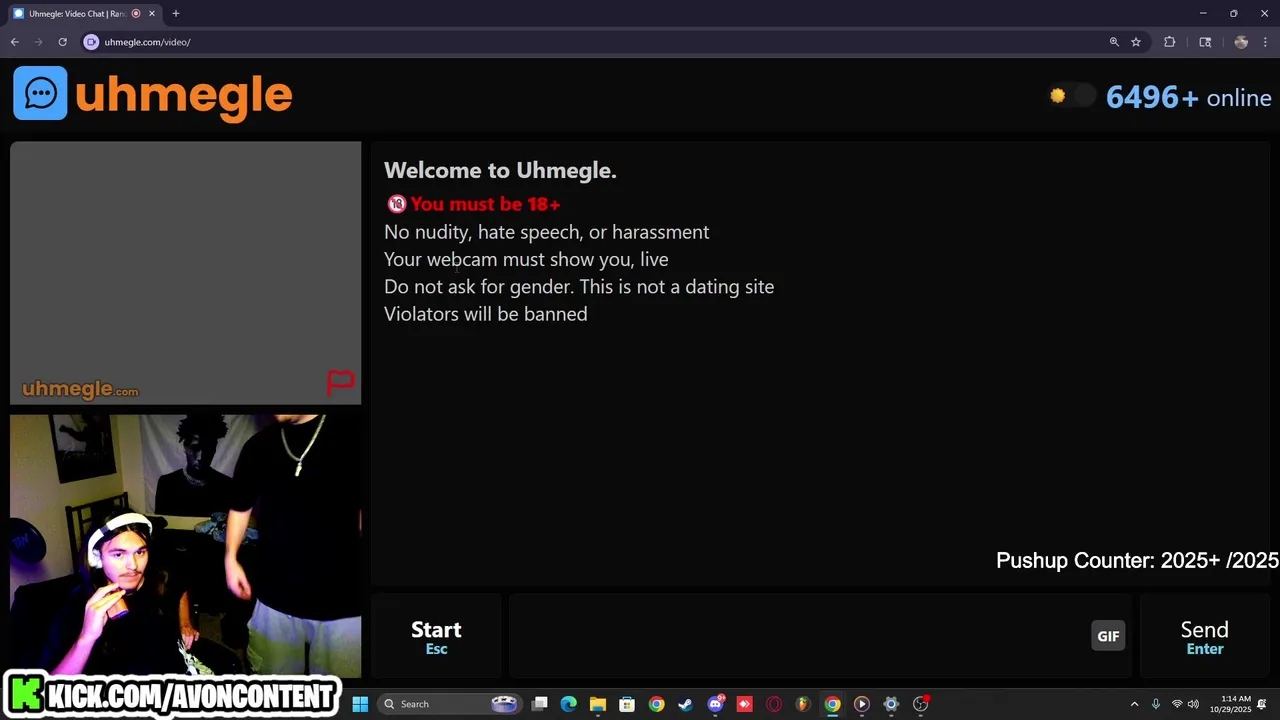Click the camera site info icon in address bar

tap(91, 42)
